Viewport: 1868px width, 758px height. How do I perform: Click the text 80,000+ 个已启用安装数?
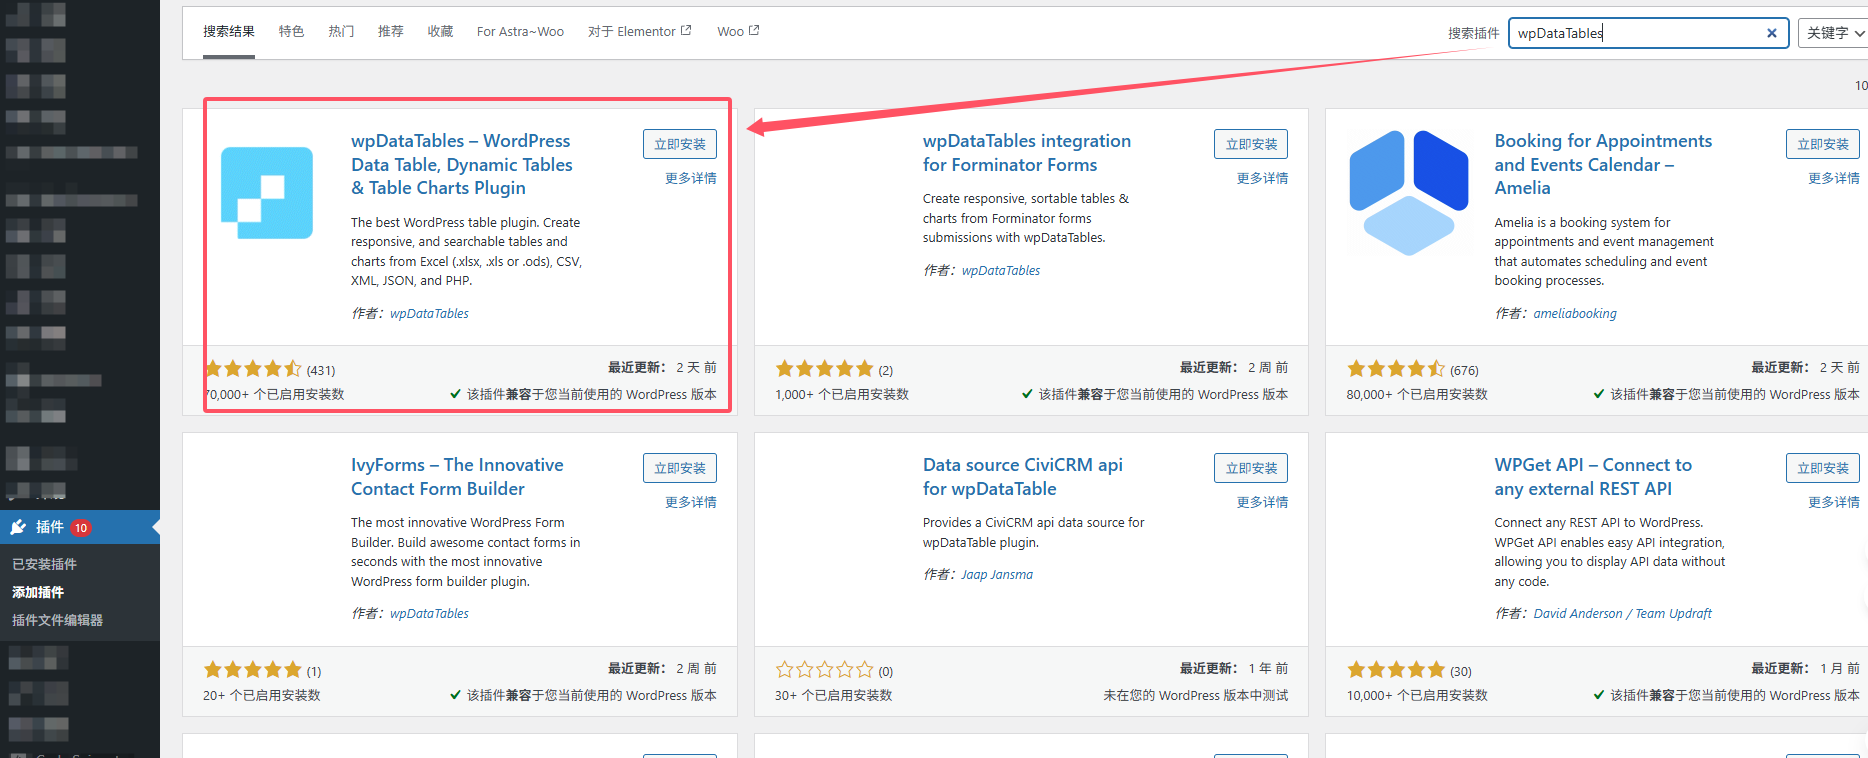click(1417, 395)
